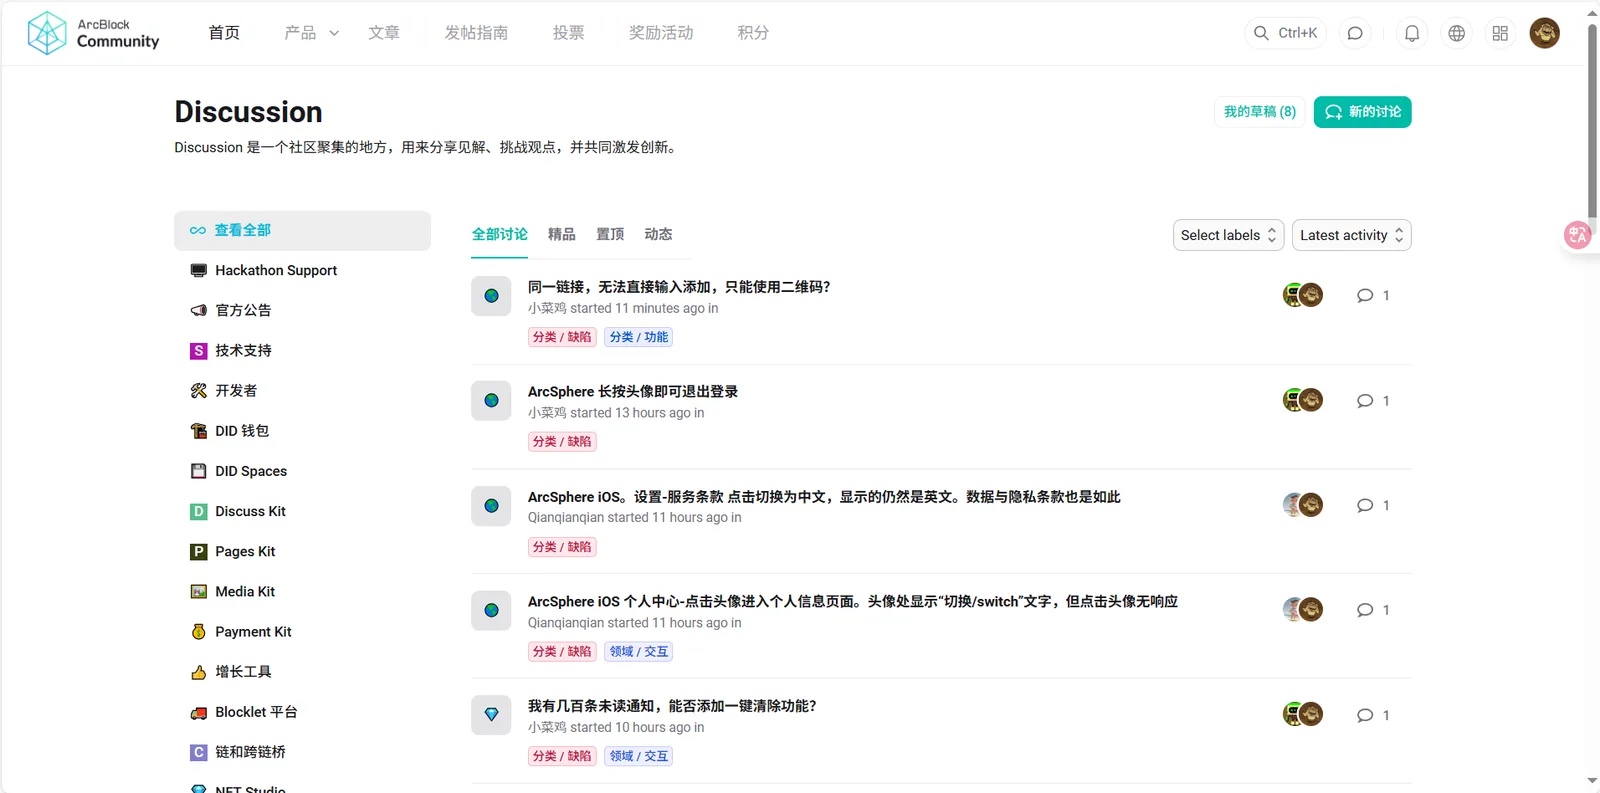Click the floating translate icon
This screenshot has height=793, width=1600.
(1578, 235)
